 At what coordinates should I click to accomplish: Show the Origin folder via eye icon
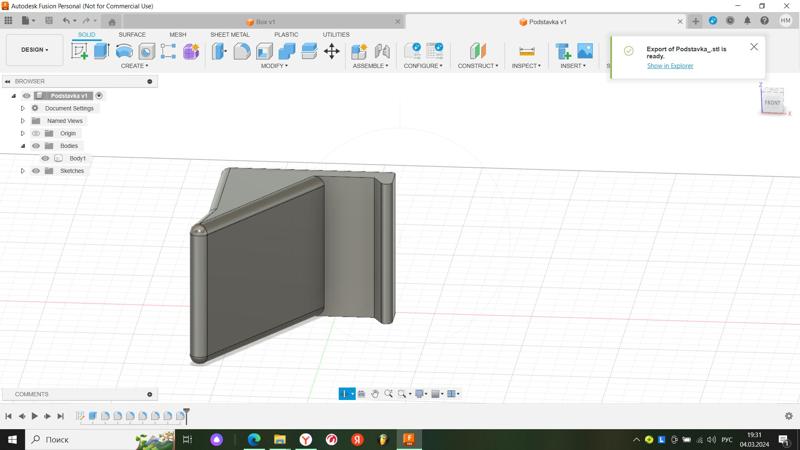(x=36, y=133)
